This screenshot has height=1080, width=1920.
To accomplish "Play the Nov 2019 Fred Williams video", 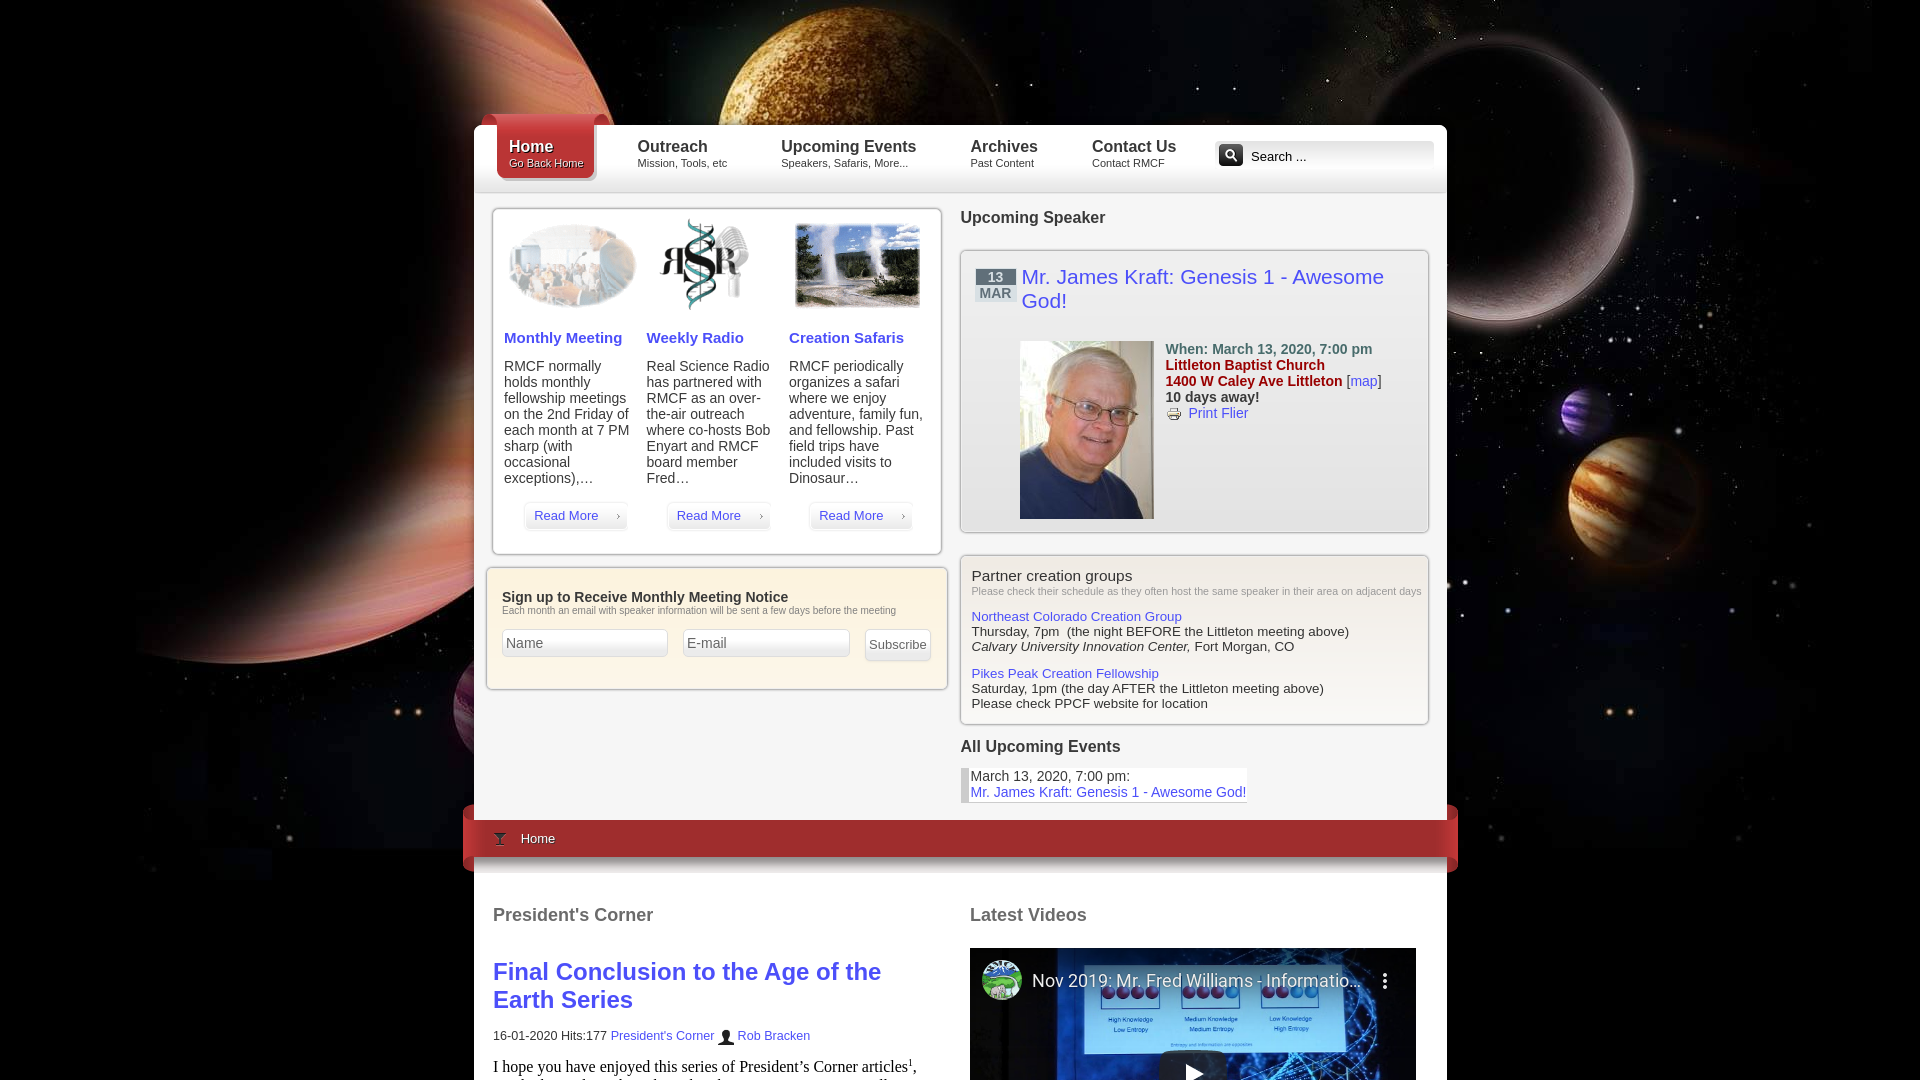I will pos(1193,1068).
